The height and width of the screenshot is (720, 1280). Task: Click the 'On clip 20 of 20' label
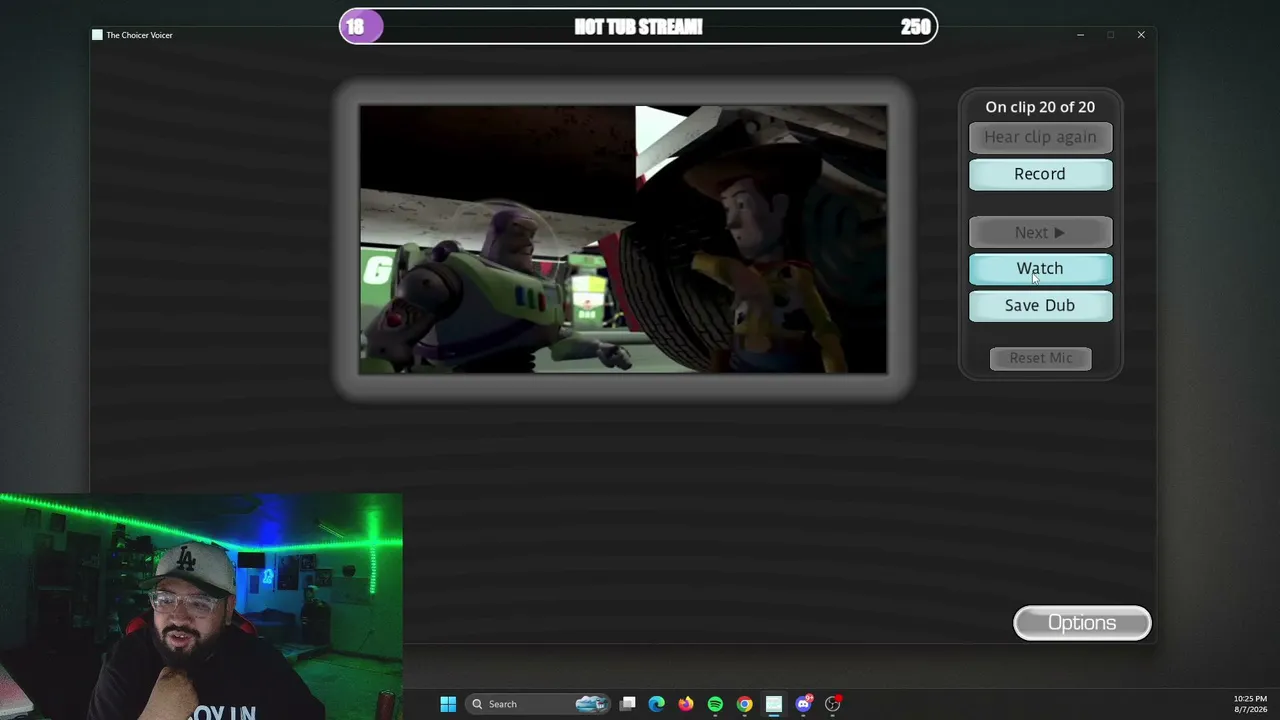[x=1040, y=107]
